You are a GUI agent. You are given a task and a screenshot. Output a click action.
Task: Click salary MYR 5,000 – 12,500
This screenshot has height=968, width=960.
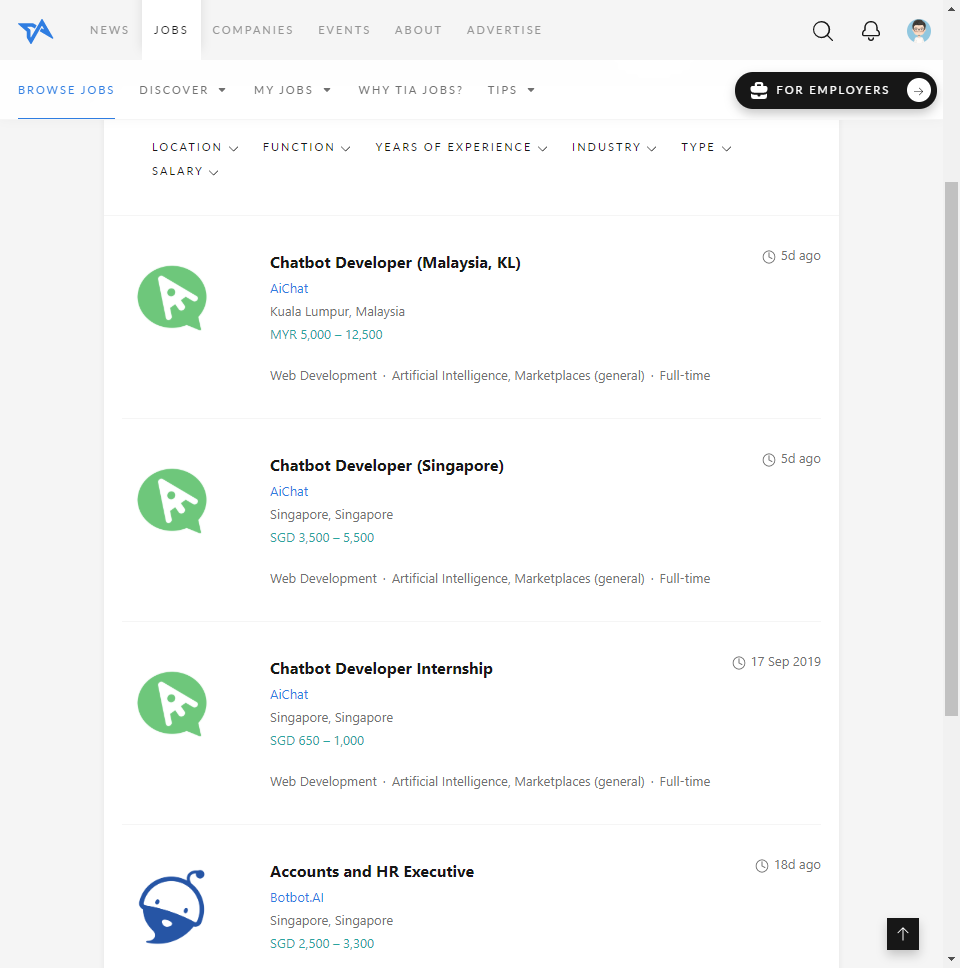(x=326, y=335)
